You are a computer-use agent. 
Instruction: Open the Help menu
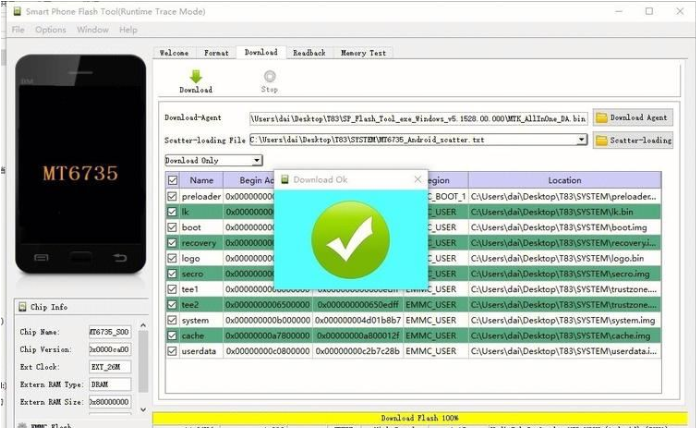[x=128, y=30]
